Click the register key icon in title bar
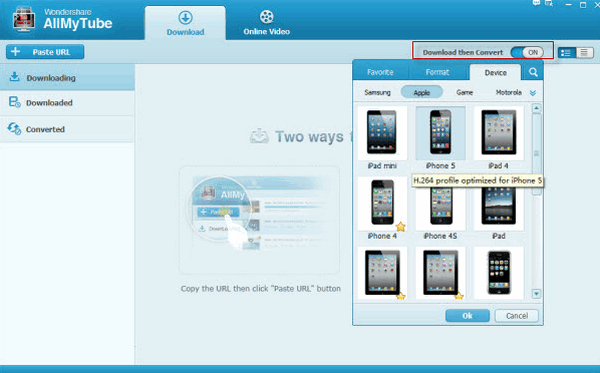The width and height of the screenshot is (600, 373). click(x=549, y=3)
